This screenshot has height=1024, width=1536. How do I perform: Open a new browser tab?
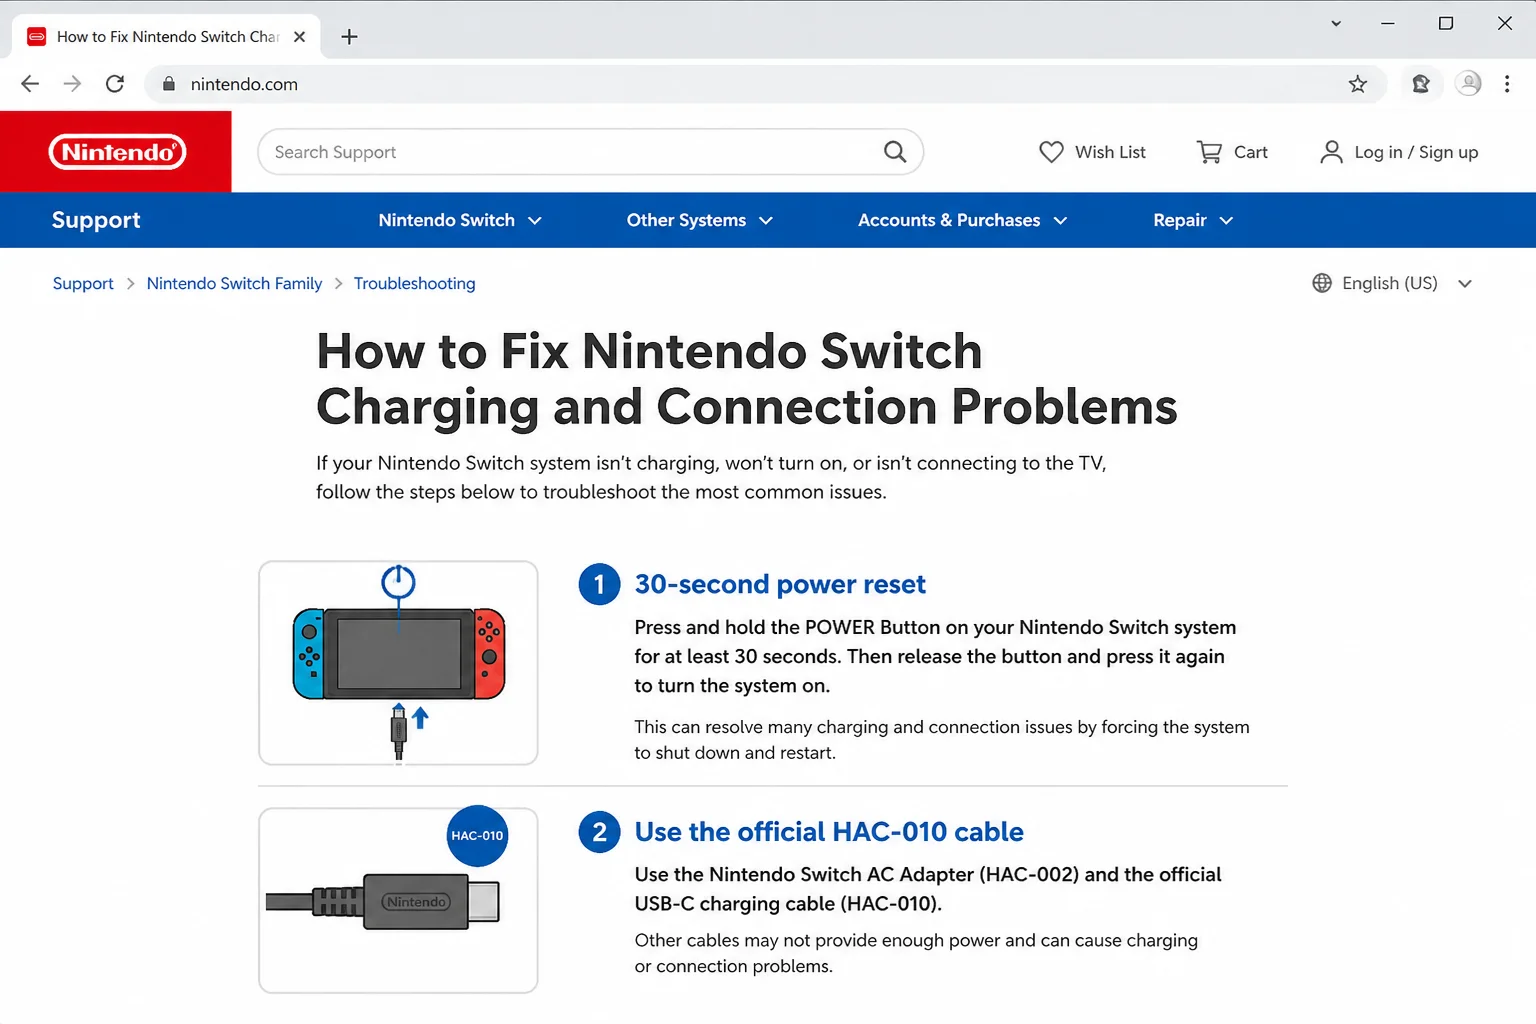point(349,37)
